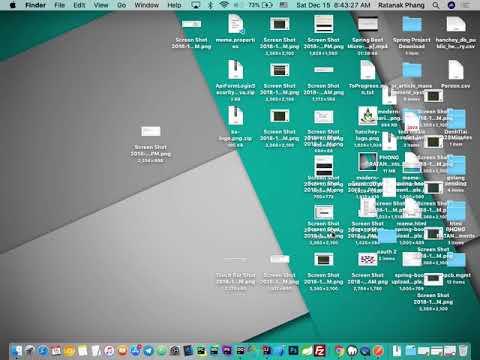Open the Go menu
480x360 pixels.
tap(122, 5)
